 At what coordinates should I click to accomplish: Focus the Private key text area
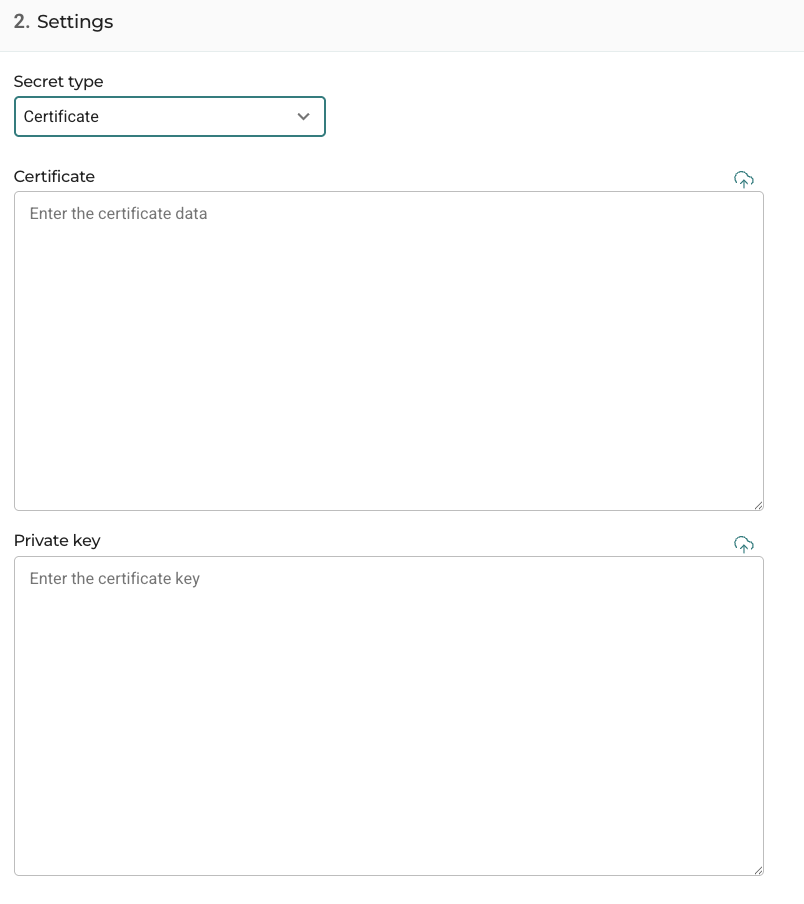[389, 716]
